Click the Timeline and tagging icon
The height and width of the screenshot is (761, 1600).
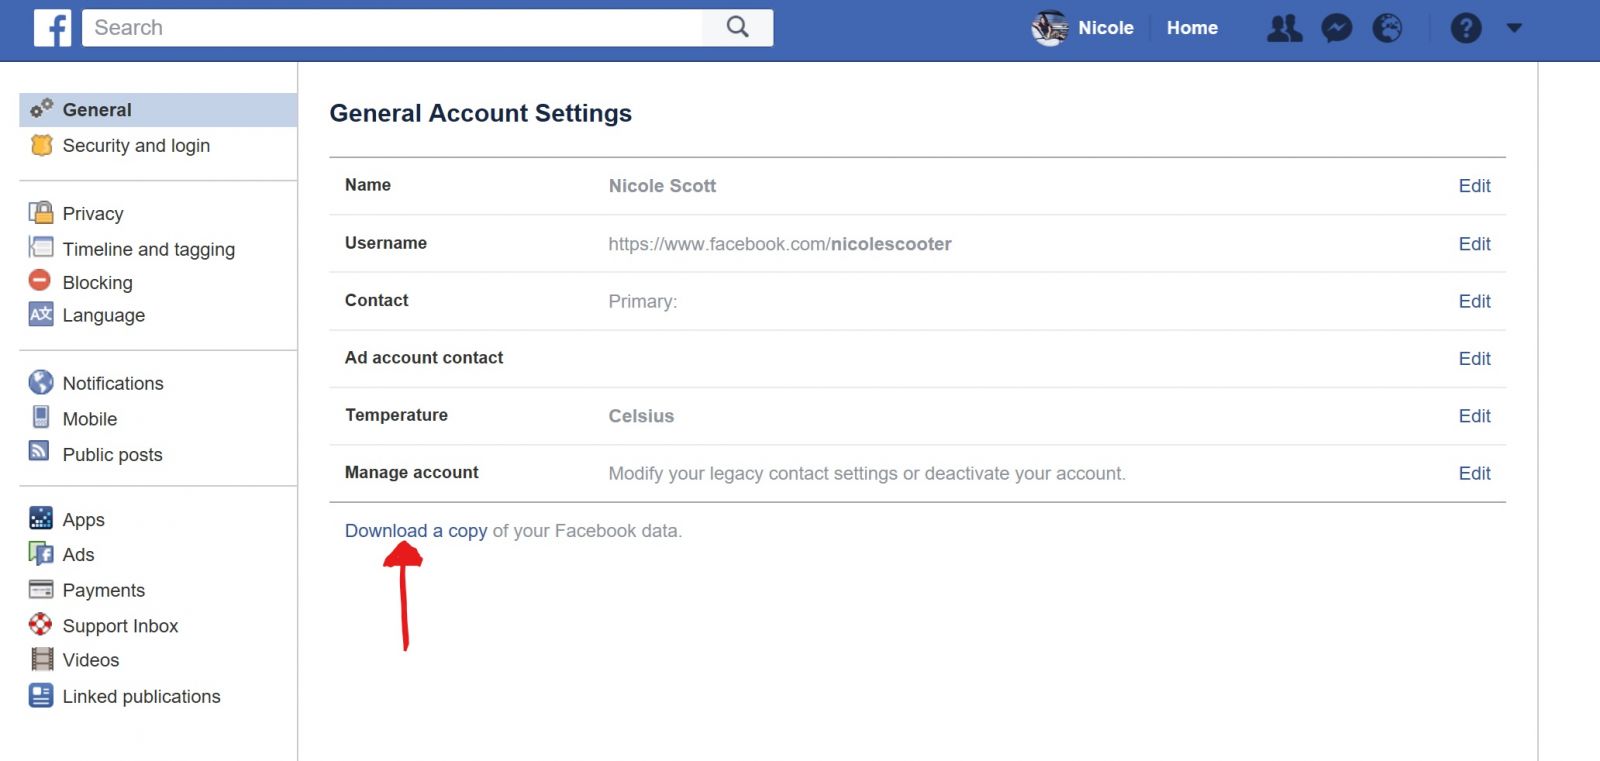coord(41,247)
